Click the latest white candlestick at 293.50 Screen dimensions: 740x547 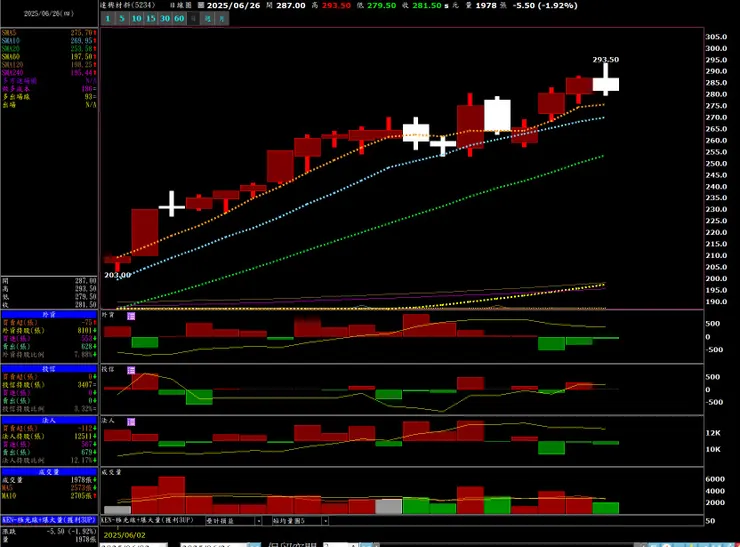tap(605, 84)
